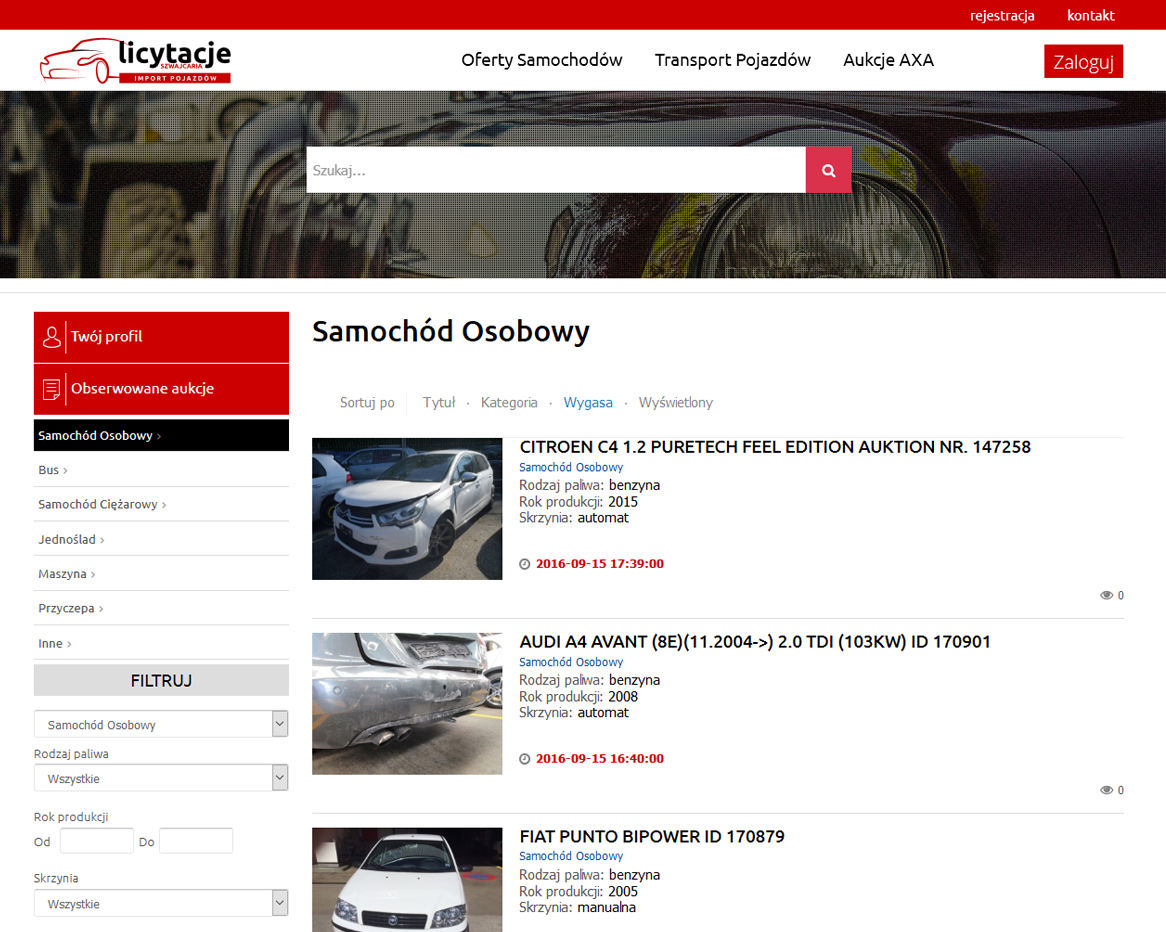The width and height of the screenshot is (1166, 932).
Task: Open the vehicle category dropdown Samochód Osobowy
Action: pos(161,724)
